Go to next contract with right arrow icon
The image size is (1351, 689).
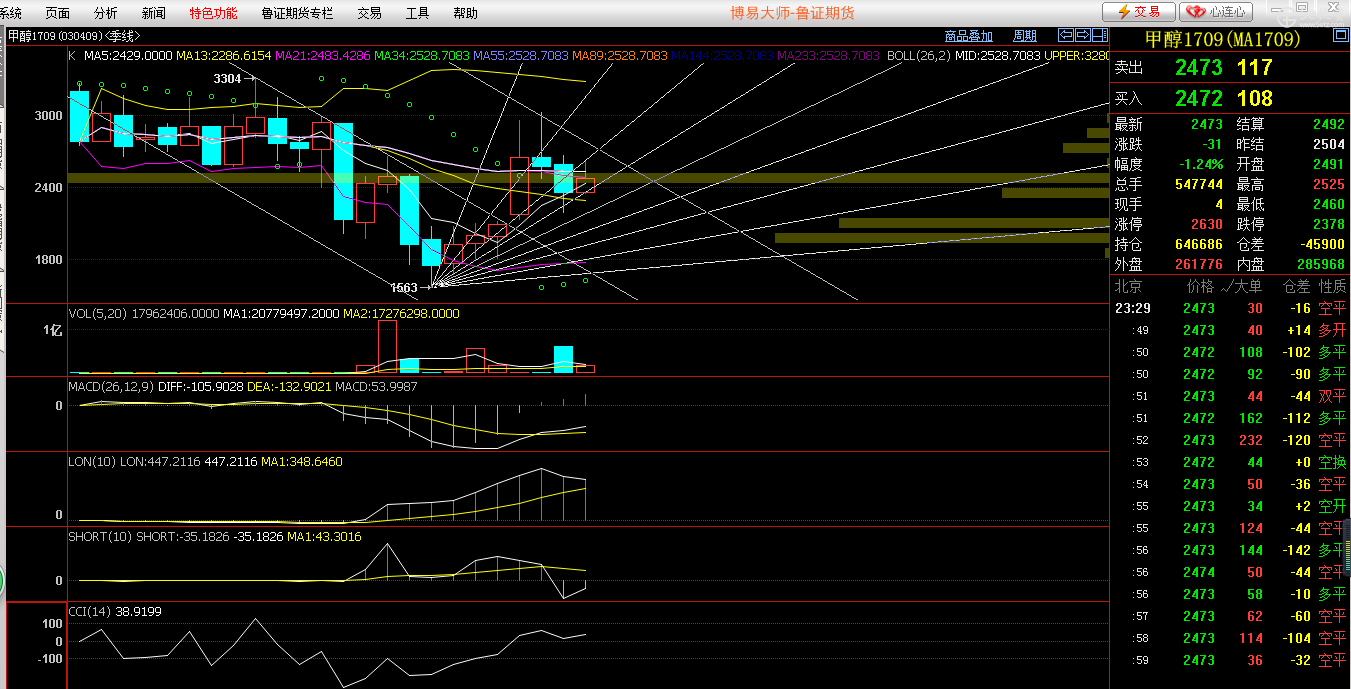(1083, 36)
